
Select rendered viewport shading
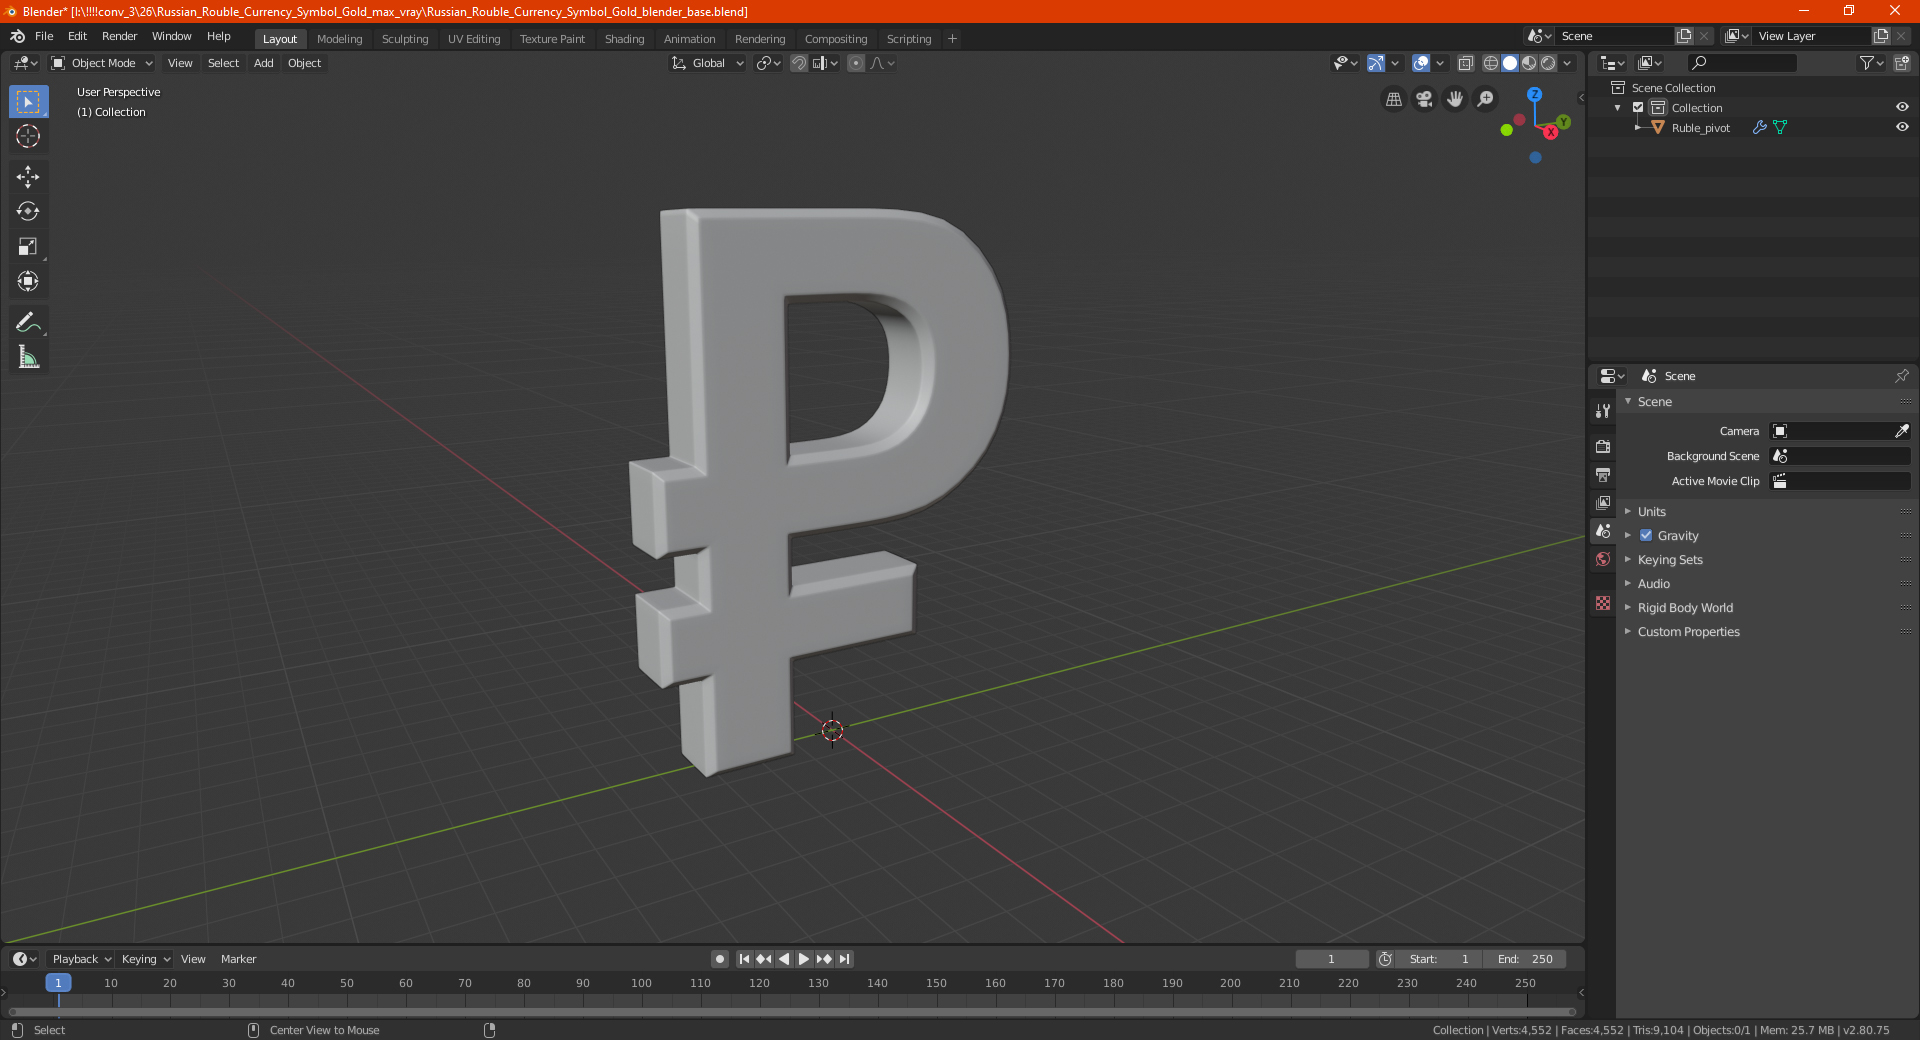coord(1548,63)
